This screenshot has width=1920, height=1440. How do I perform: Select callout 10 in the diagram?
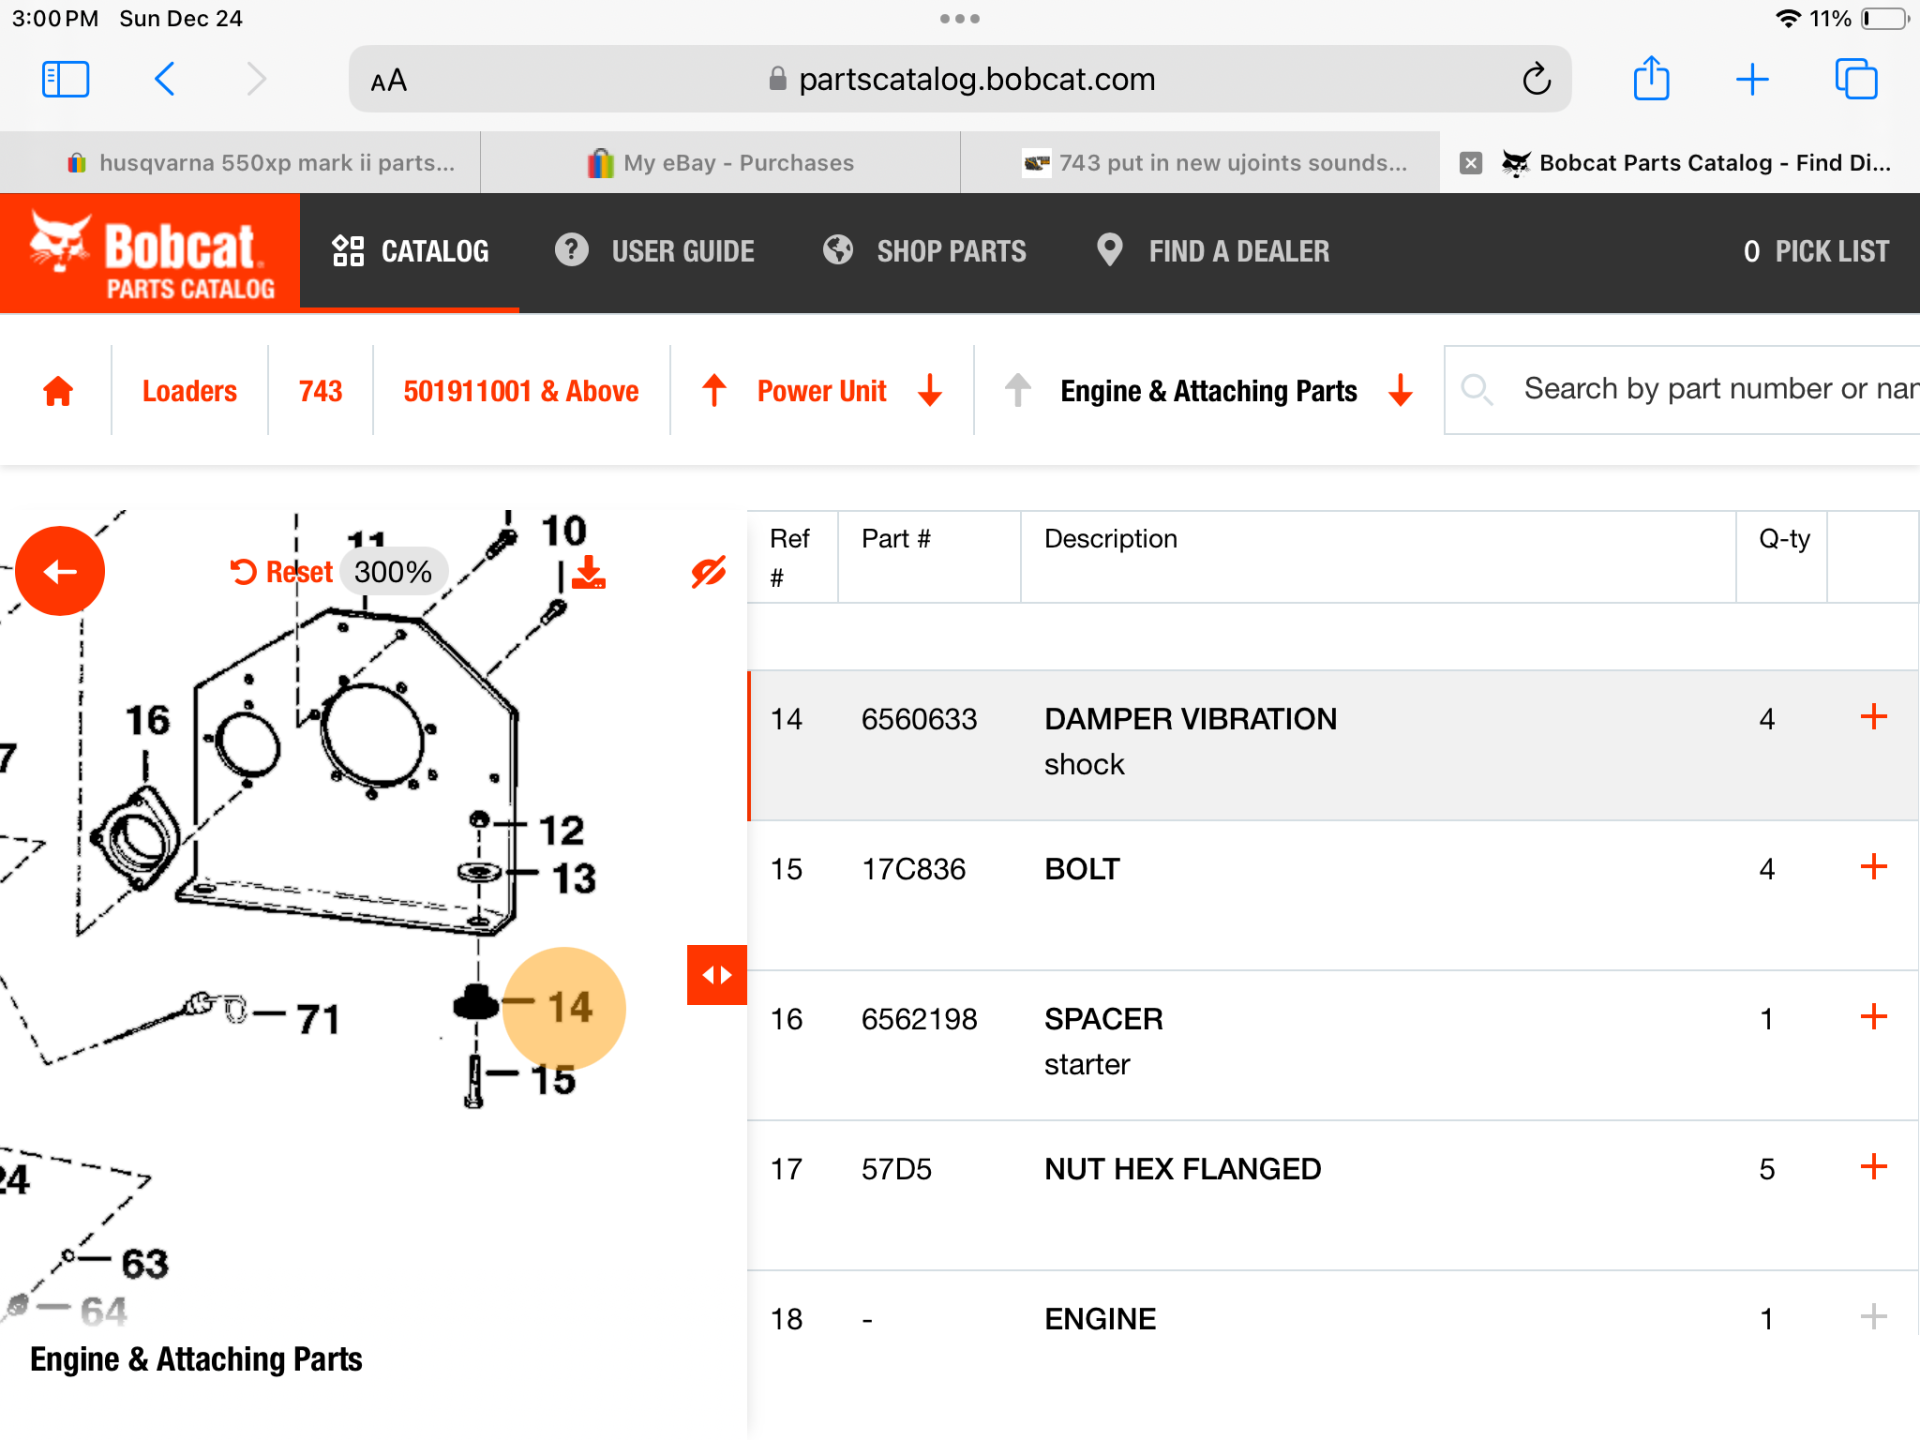pos(564,531)
